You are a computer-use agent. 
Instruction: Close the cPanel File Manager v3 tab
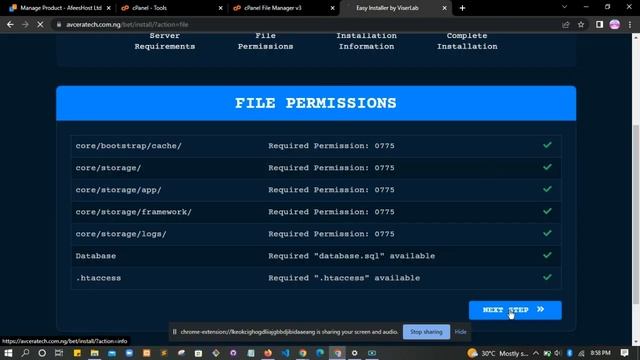tap(333, 8)
